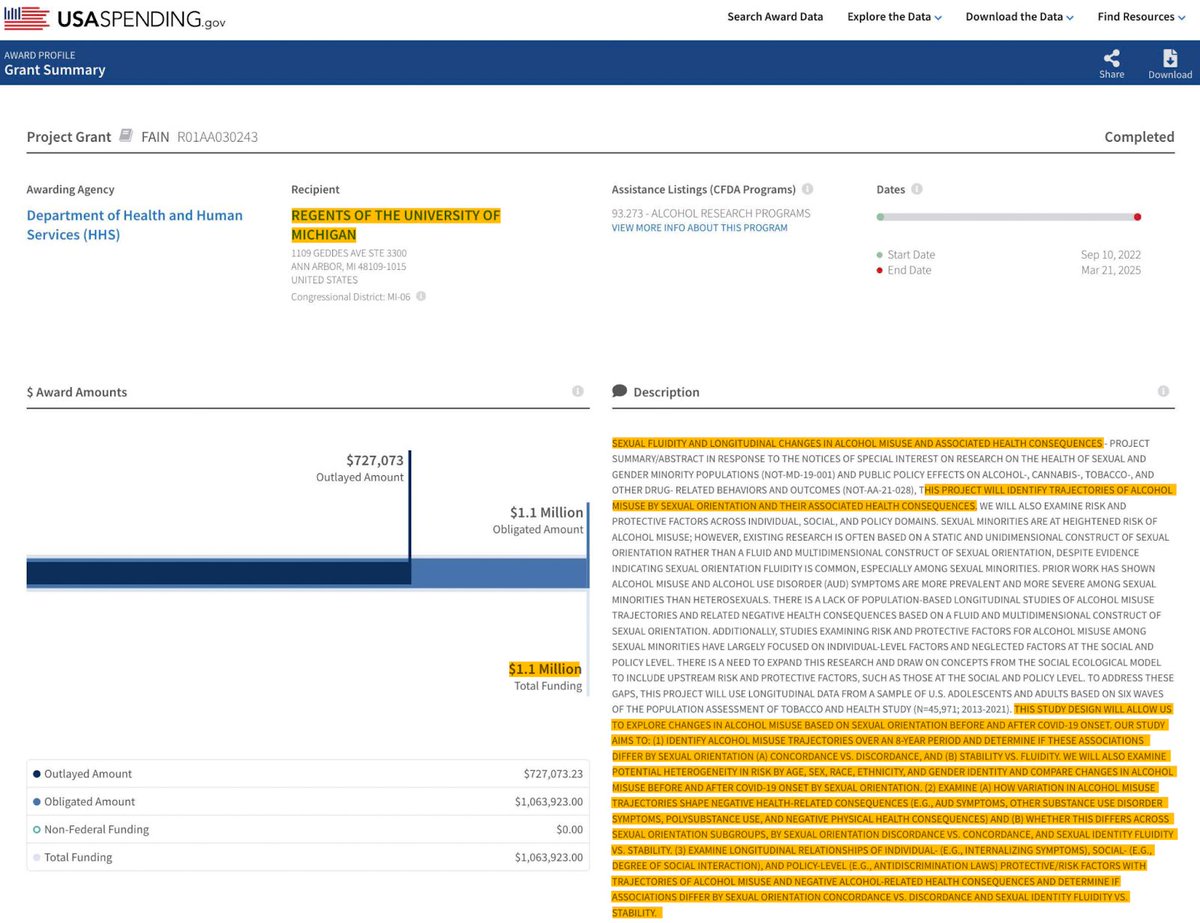Click the Outlayed Amount row in the amounts table
1200x923 pixels.
tap(308, 774)
